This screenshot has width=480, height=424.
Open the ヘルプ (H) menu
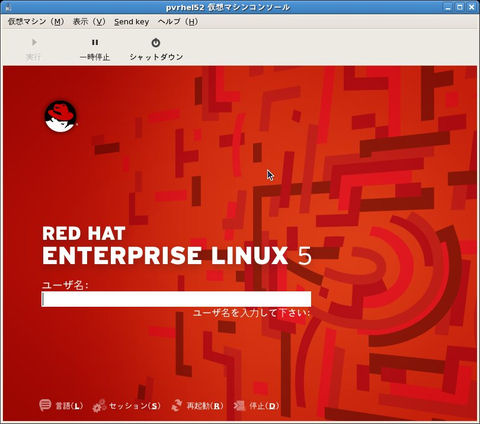(x=178, y=22)
